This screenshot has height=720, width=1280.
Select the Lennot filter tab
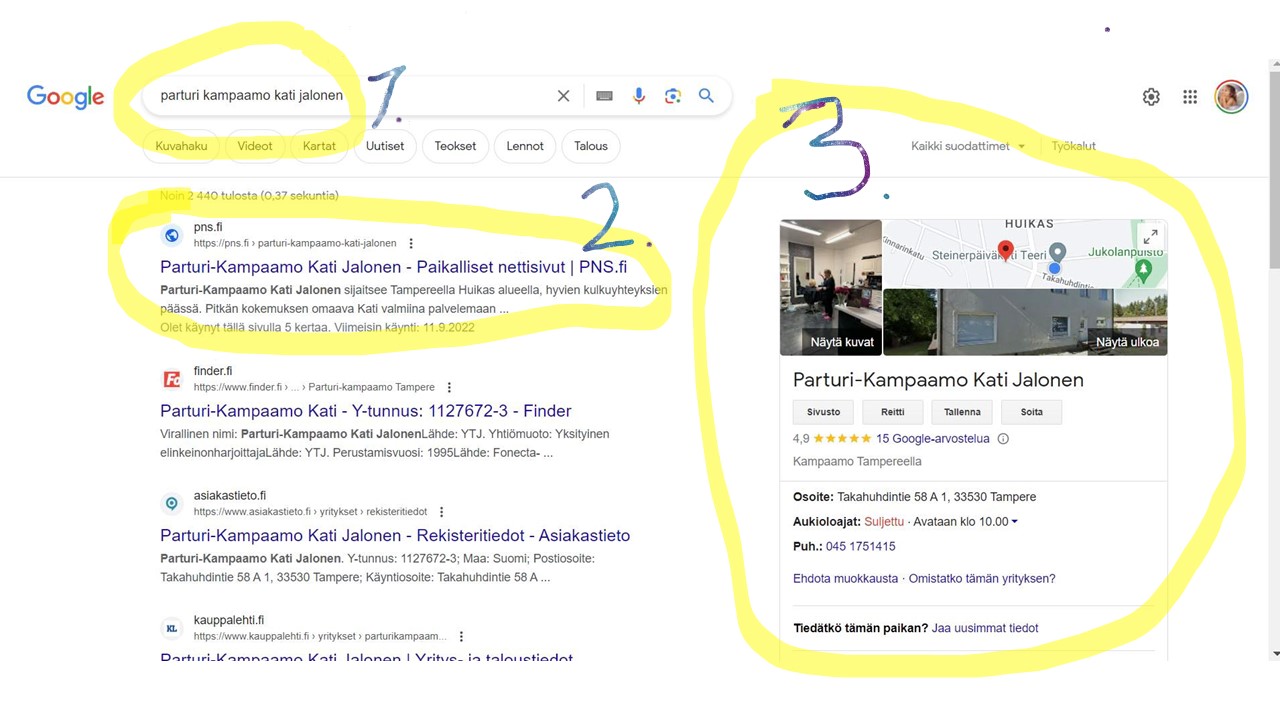[x=525, y=146]
